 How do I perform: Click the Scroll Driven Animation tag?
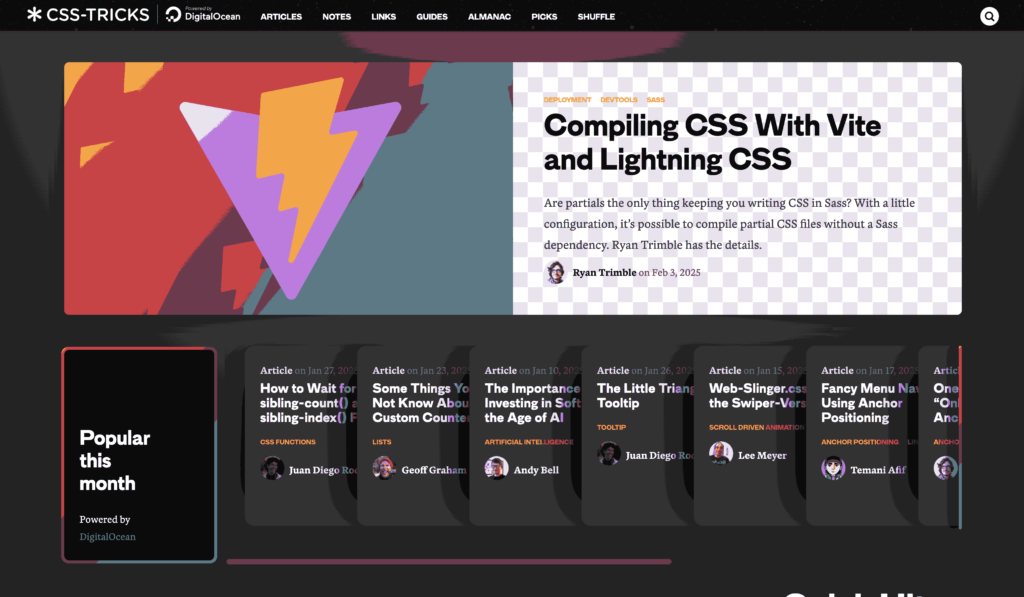tap(756, 427)
